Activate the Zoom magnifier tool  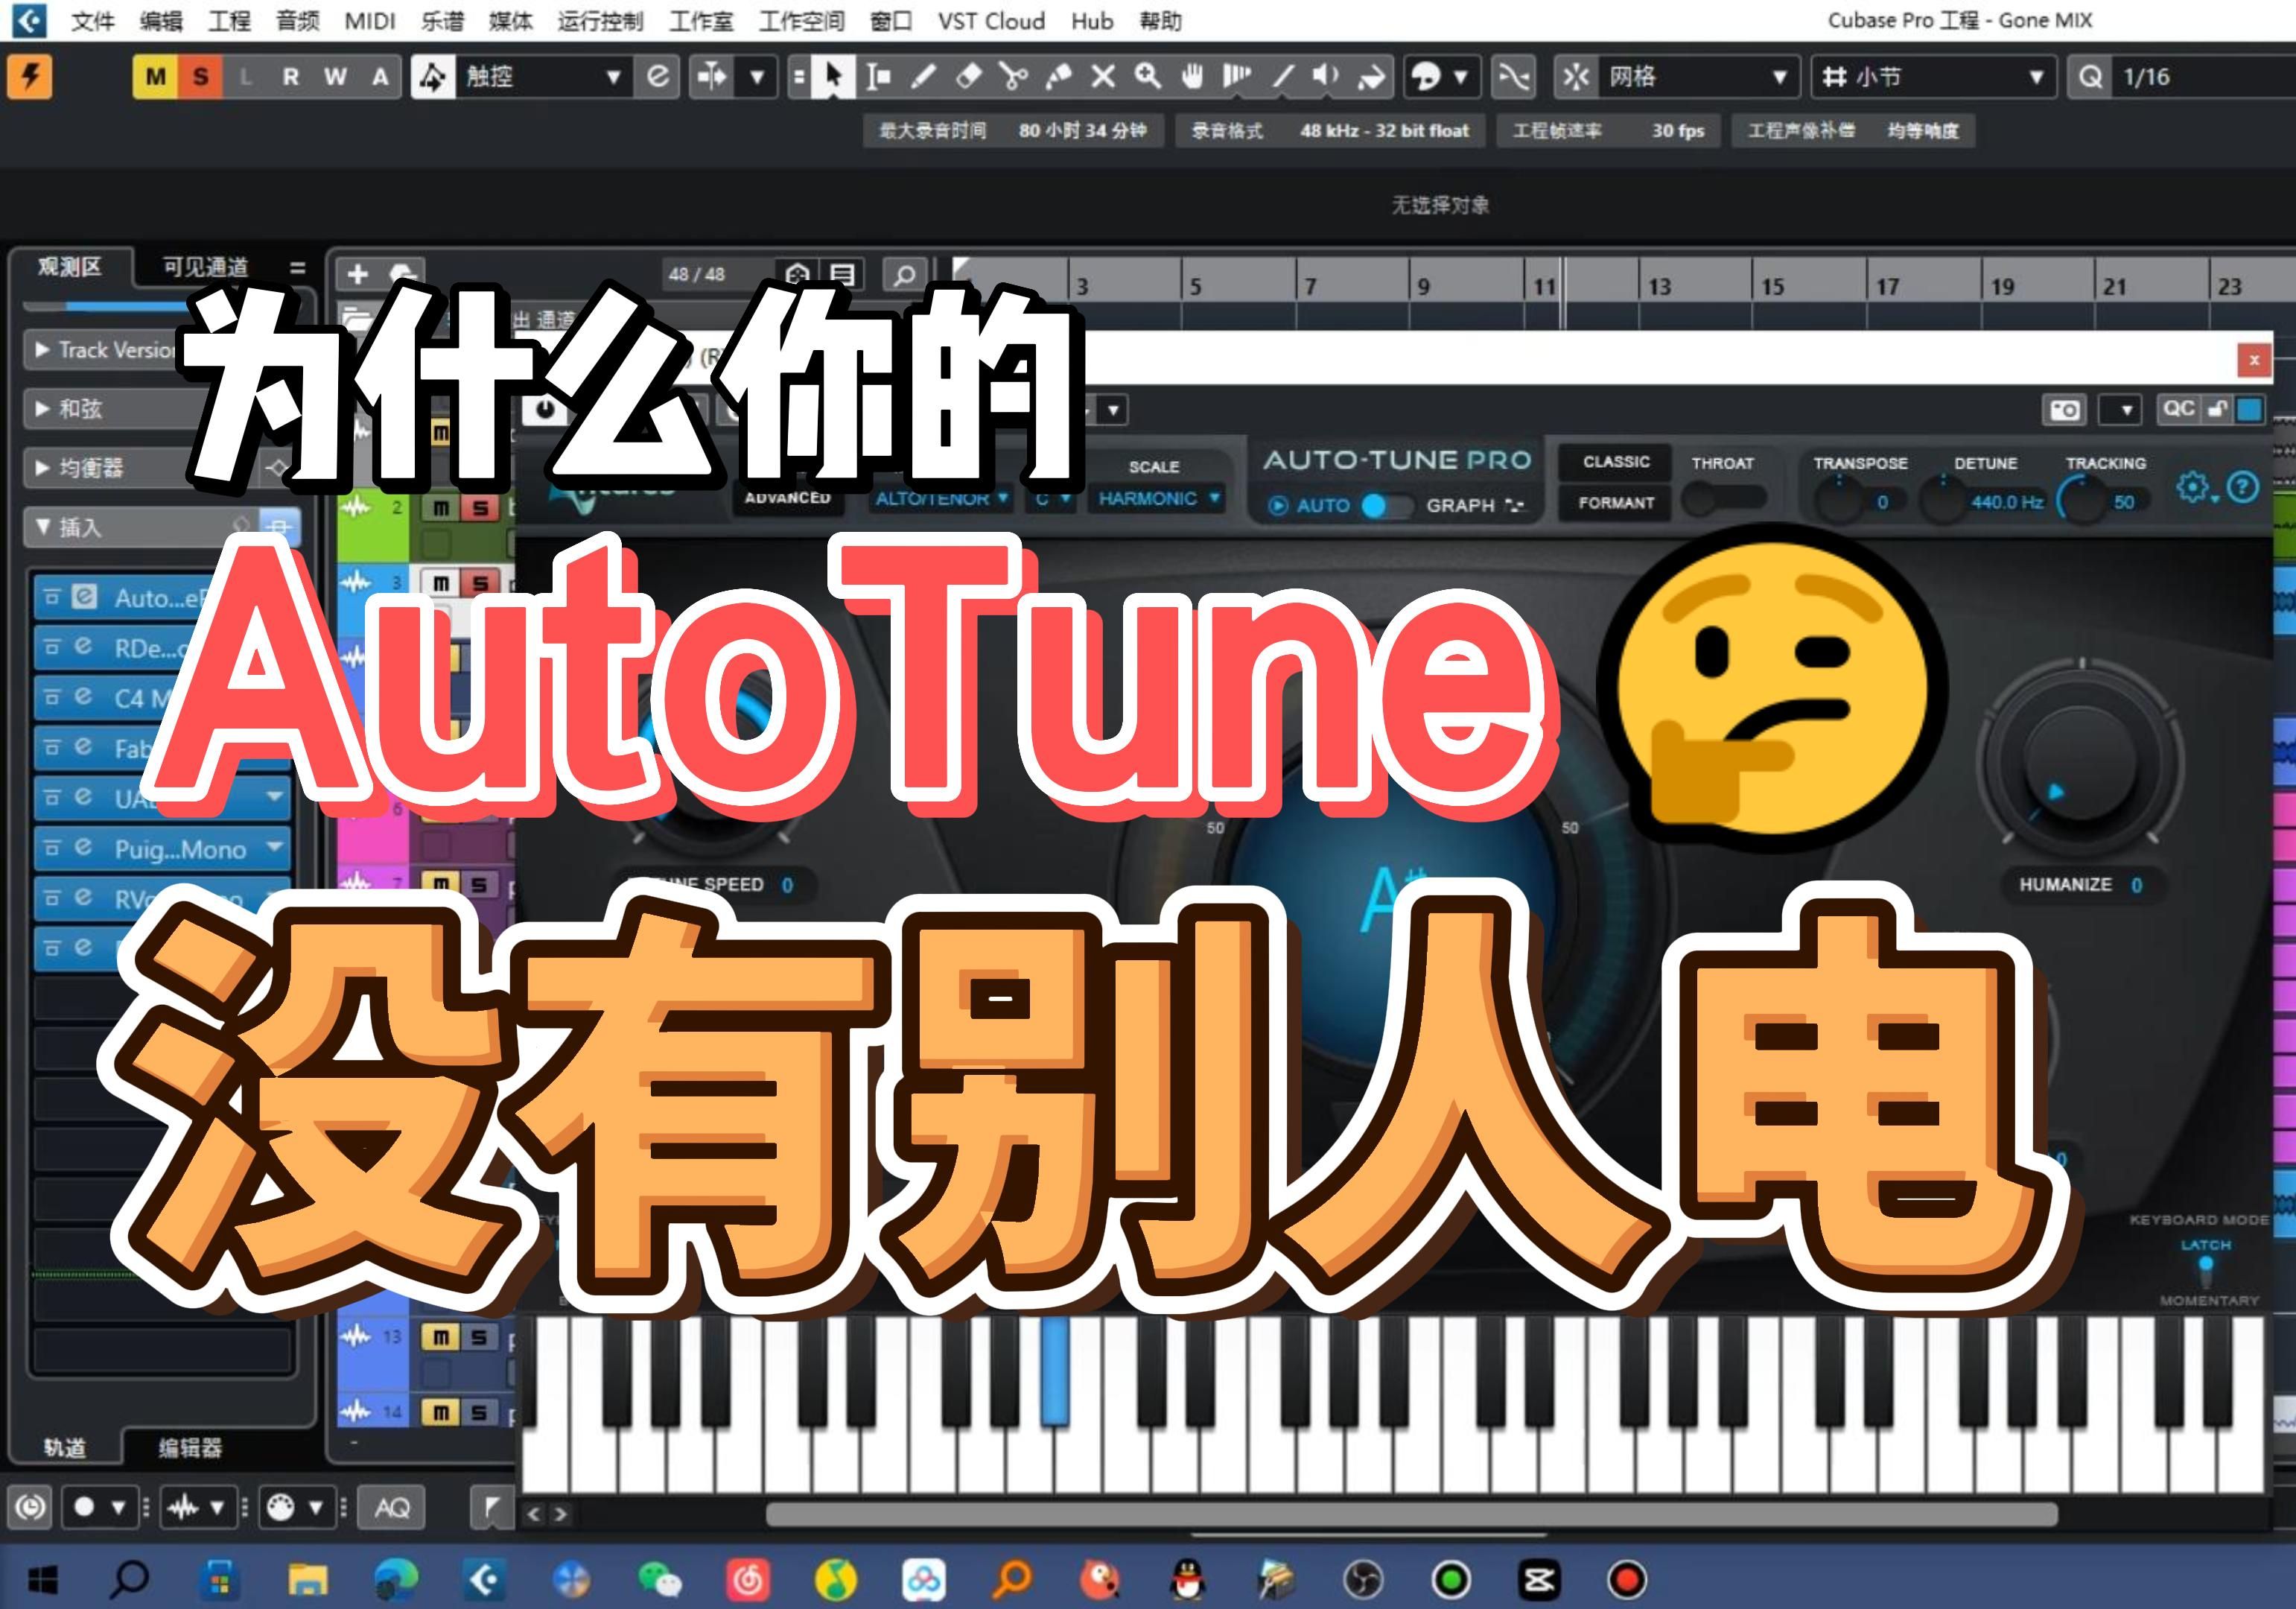[x=1146, y=75]
